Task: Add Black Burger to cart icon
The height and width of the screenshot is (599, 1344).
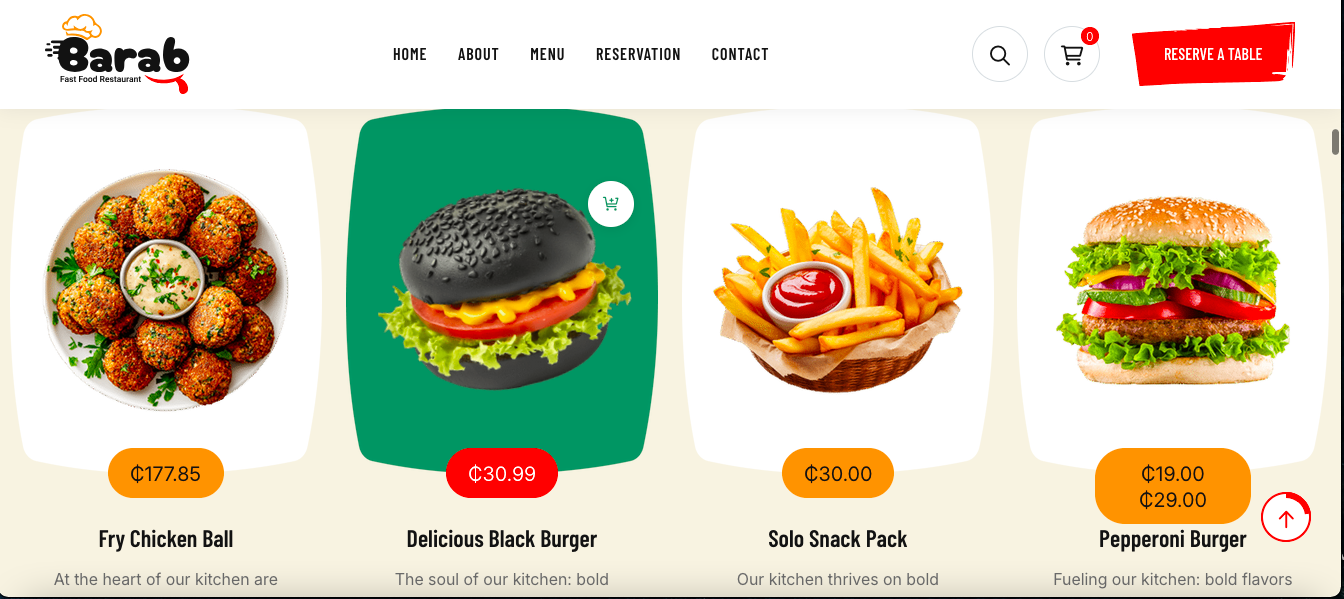Action: pyautogui.click(x=611, y=204)
